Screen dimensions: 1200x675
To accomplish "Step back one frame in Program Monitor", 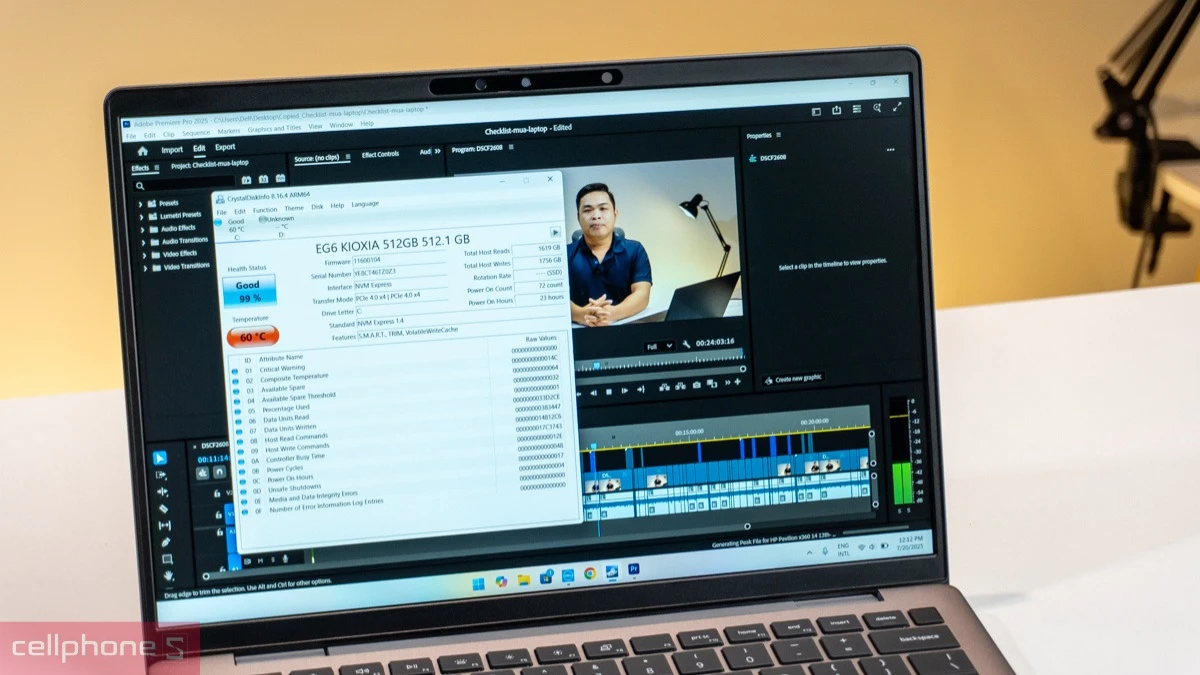I will click(x=594, y=392).
